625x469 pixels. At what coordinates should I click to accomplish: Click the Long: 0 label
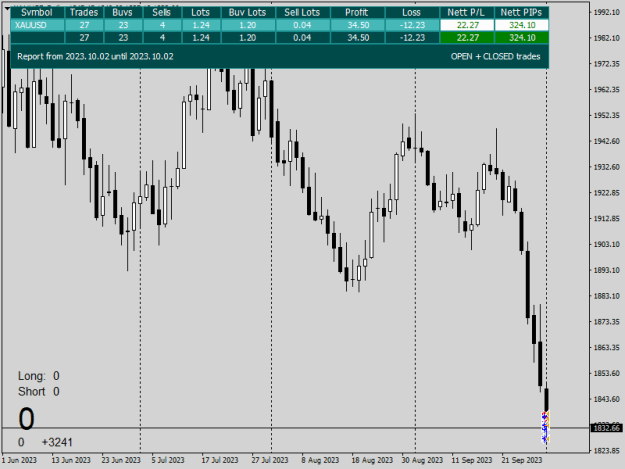pos(39,376)
